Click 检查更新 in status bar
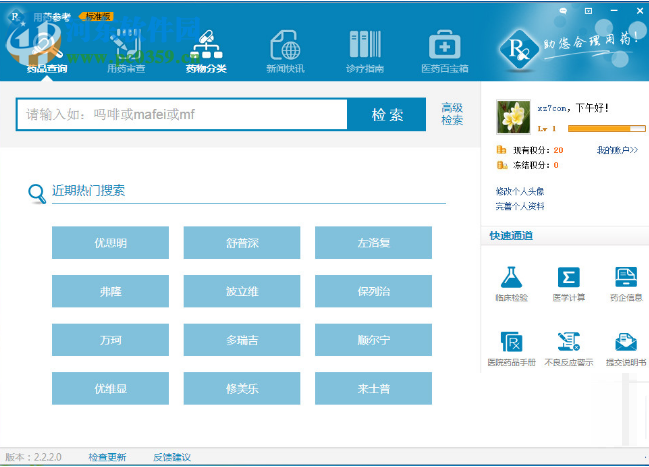Image resolution: width=649 pixels, height=467 pixels. pos(107,457)
